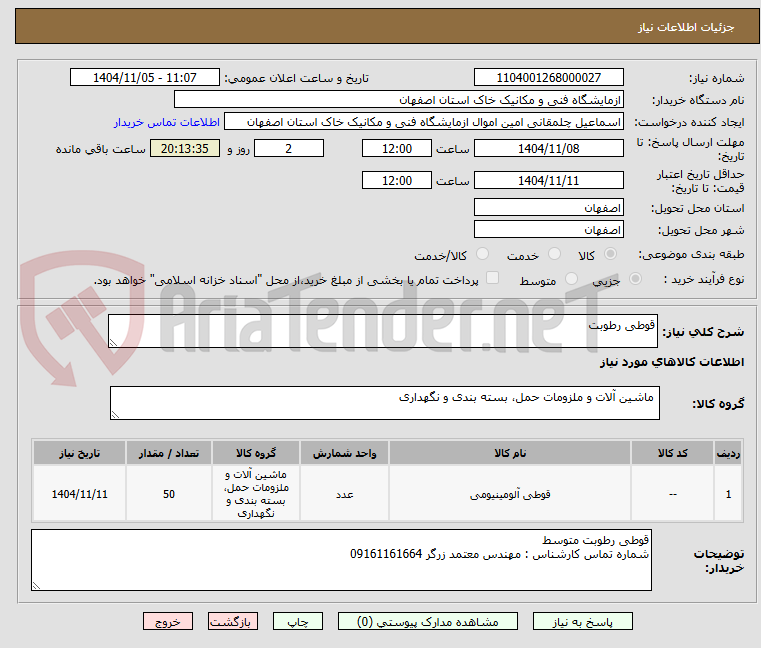
Task: Open مشاهده مدارک پیوستی (0) button
Action: [428, 621]
